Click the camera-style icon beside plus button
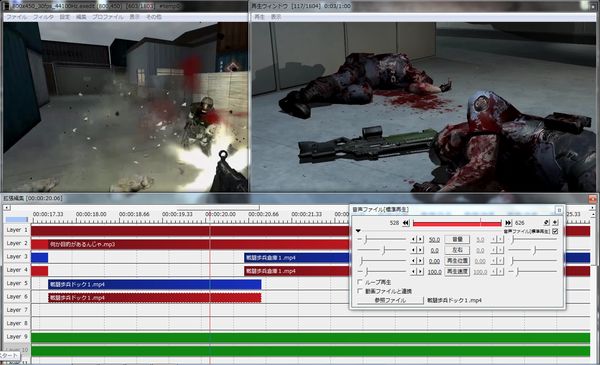The height and width of the screenshot is (365, 600). 546,222
